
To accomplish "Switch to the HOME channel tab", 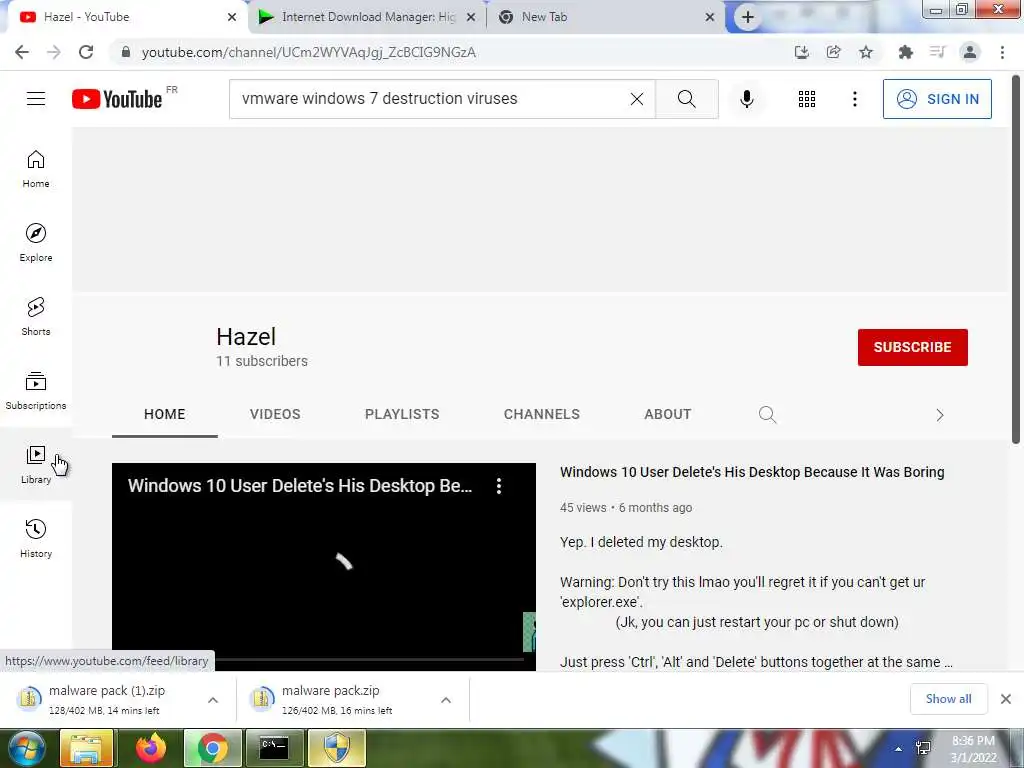I will coord(165,415).
